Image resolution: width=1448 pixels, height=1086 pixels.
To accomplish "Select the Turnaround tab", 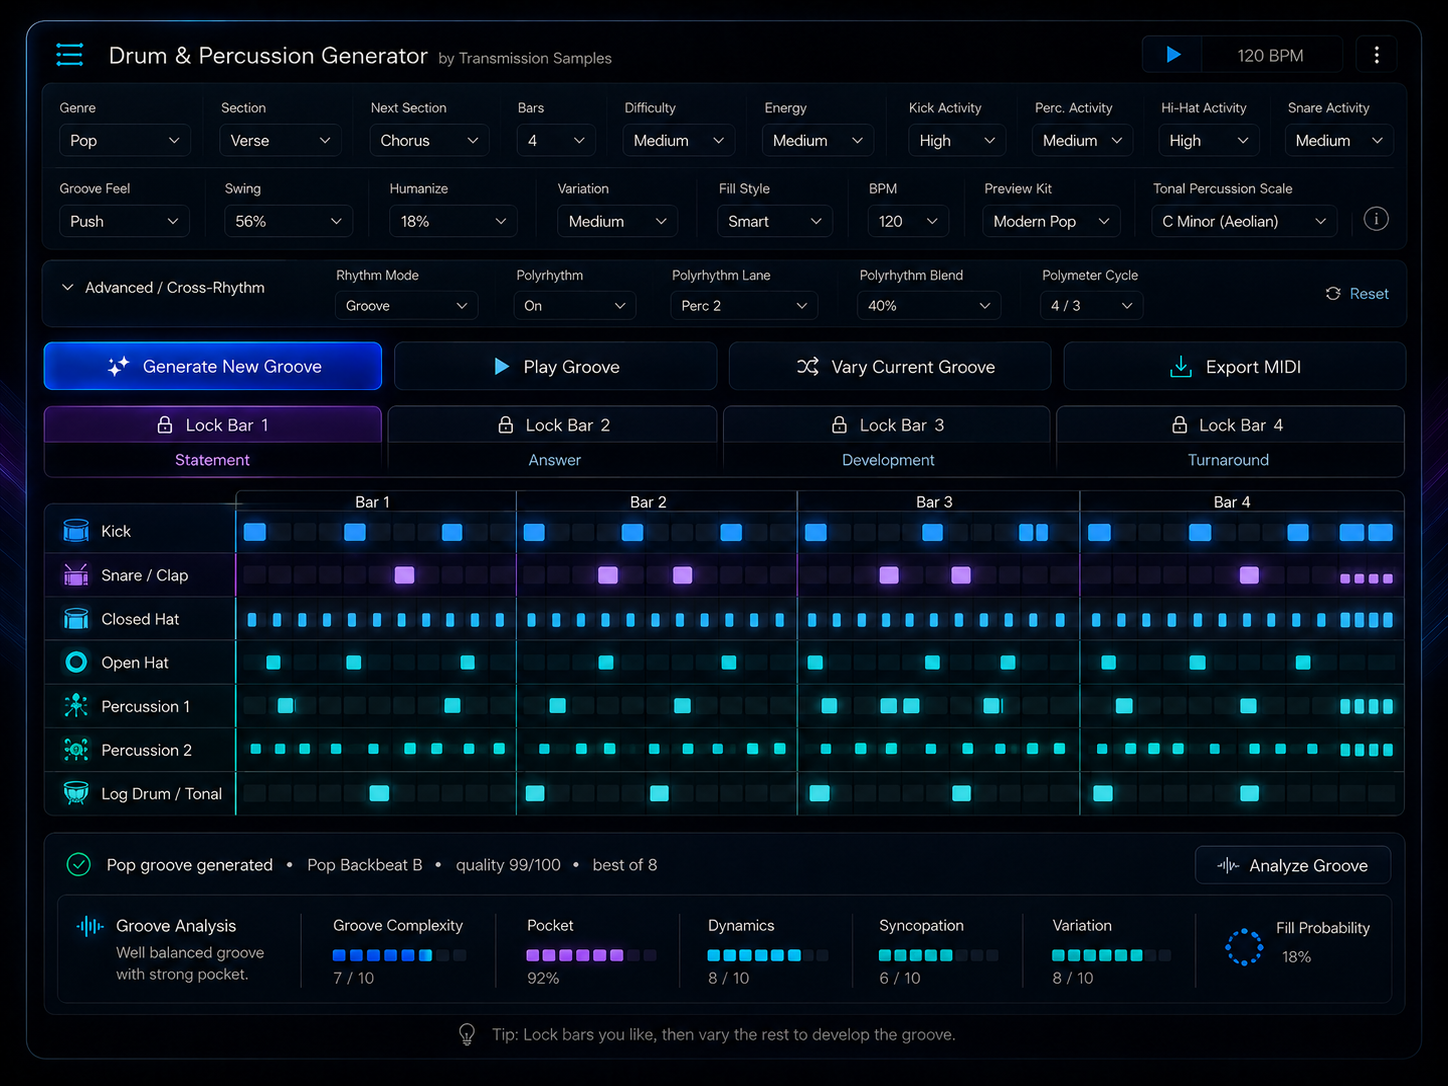I will pos(1228,460).
